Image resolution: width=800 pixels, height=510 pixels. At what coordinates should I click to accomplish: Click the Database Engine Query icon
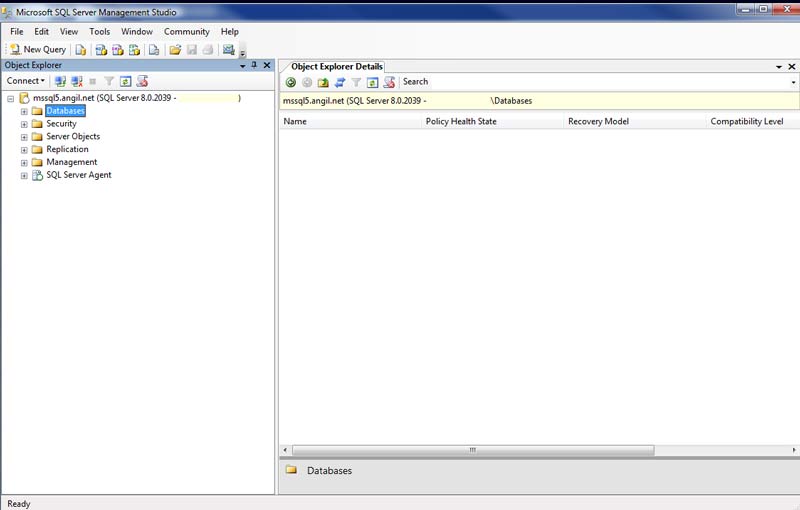click(x=81, y=49)
